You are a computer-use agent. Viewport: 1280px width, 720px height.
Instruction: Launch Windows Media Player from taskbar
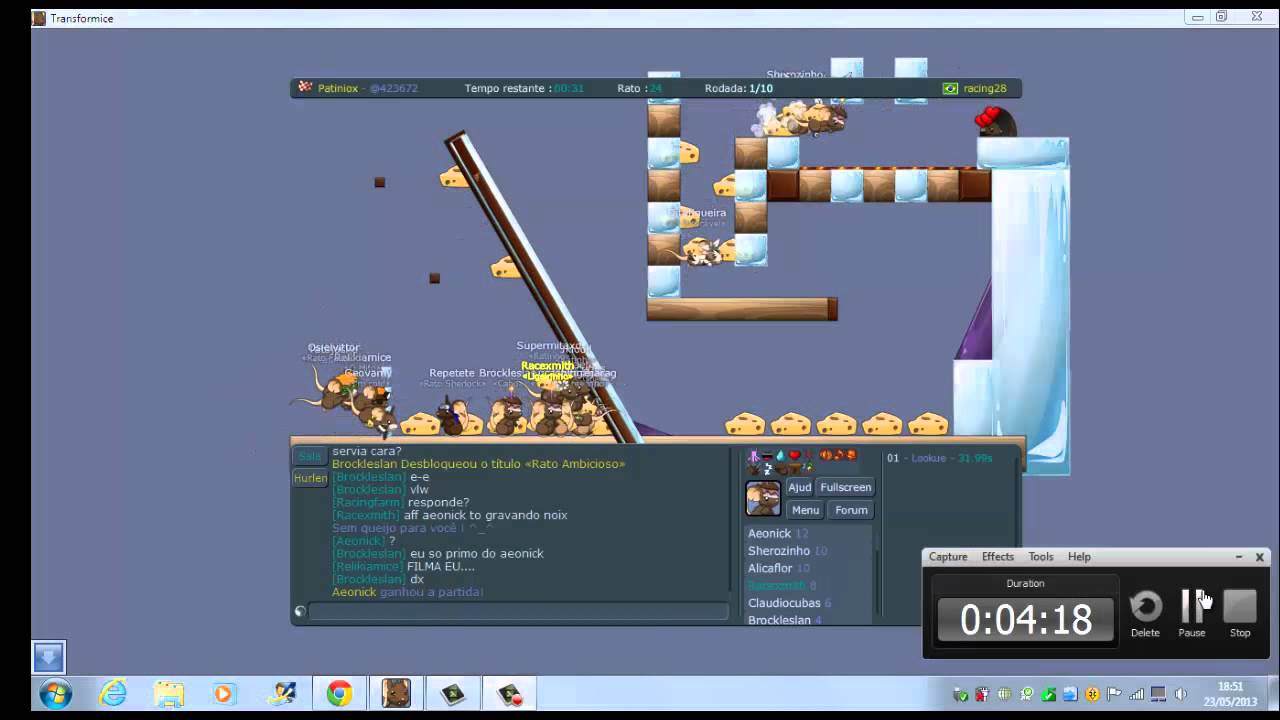tap(223, 693)
